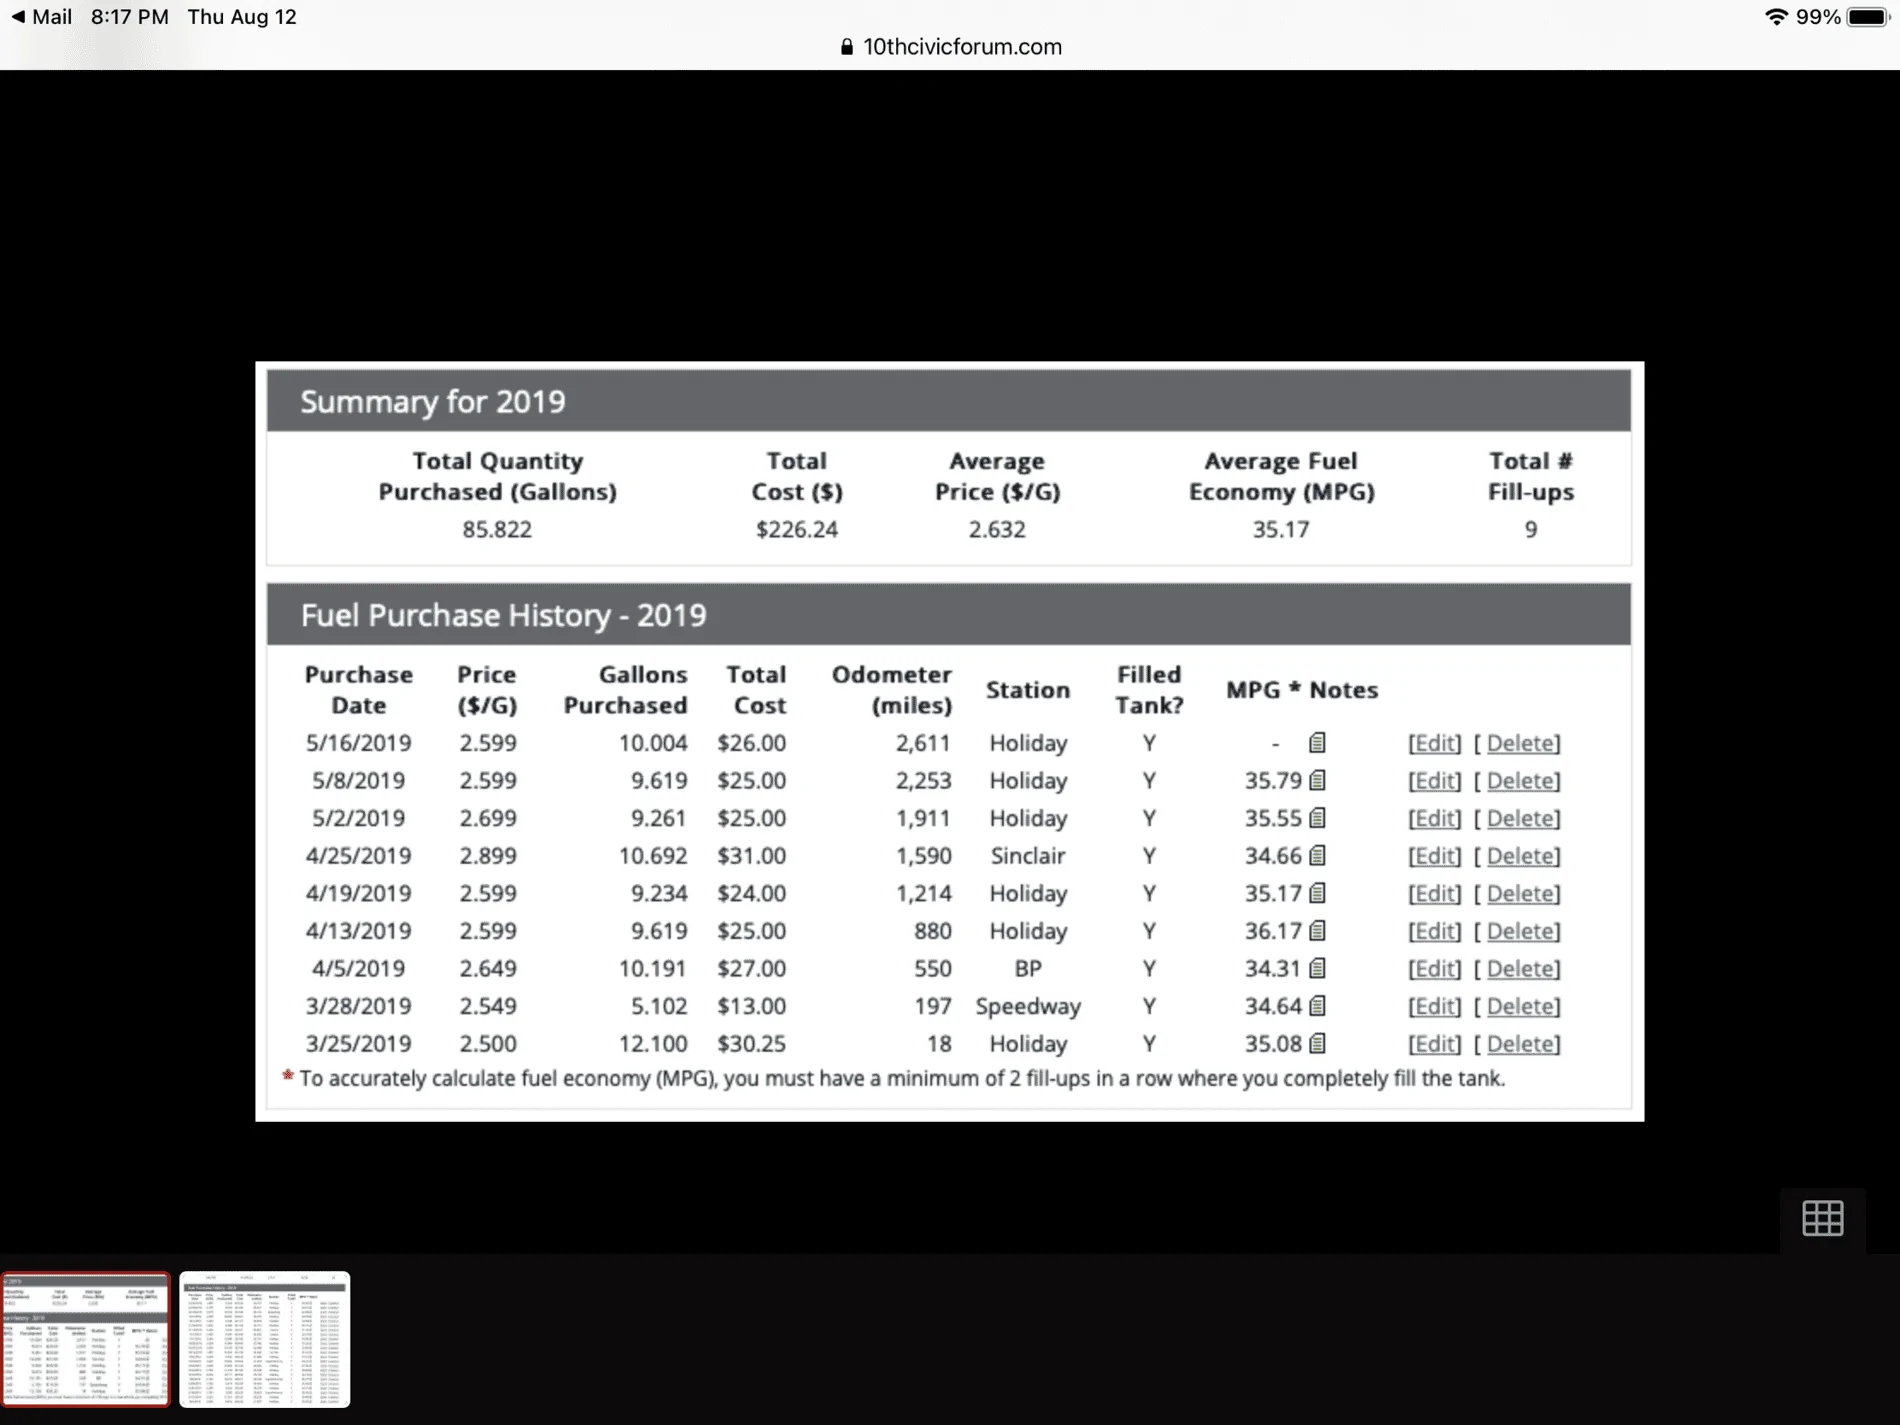The width and height of the screenshot is (1900, 1425).
Task: Edit the 5/2/2019 fuel purchase
Action: pyautogui.click(x=1434, y=818)
